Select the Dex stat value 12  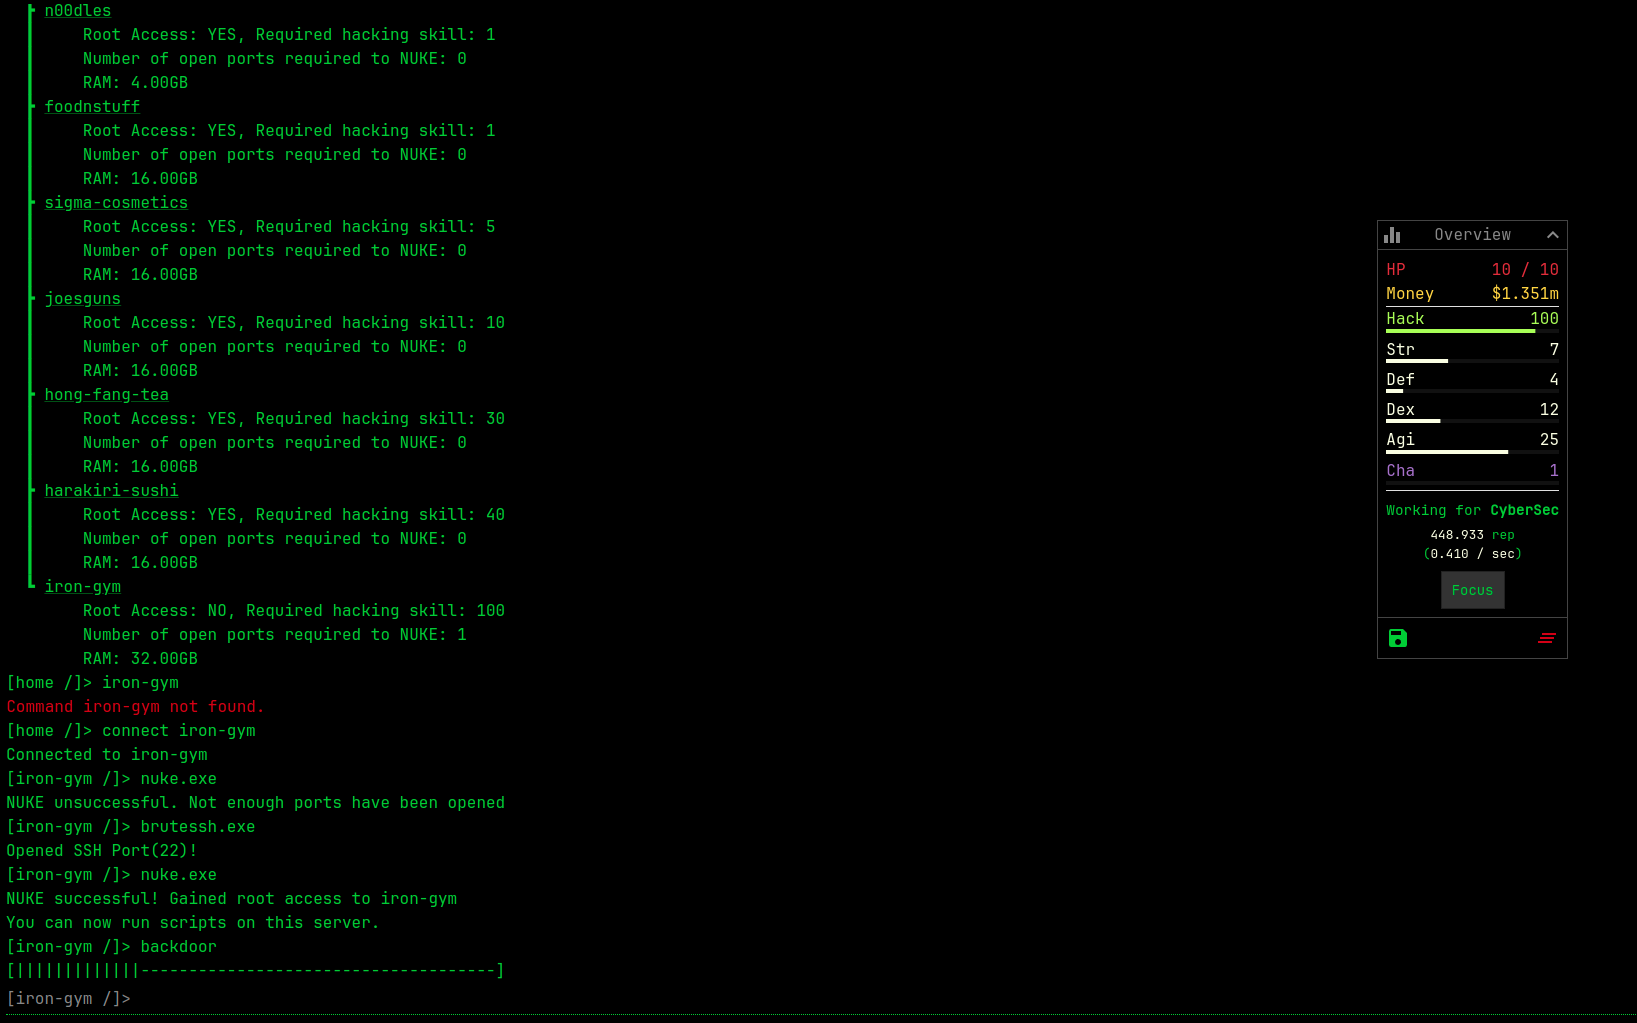[1549, 410]
